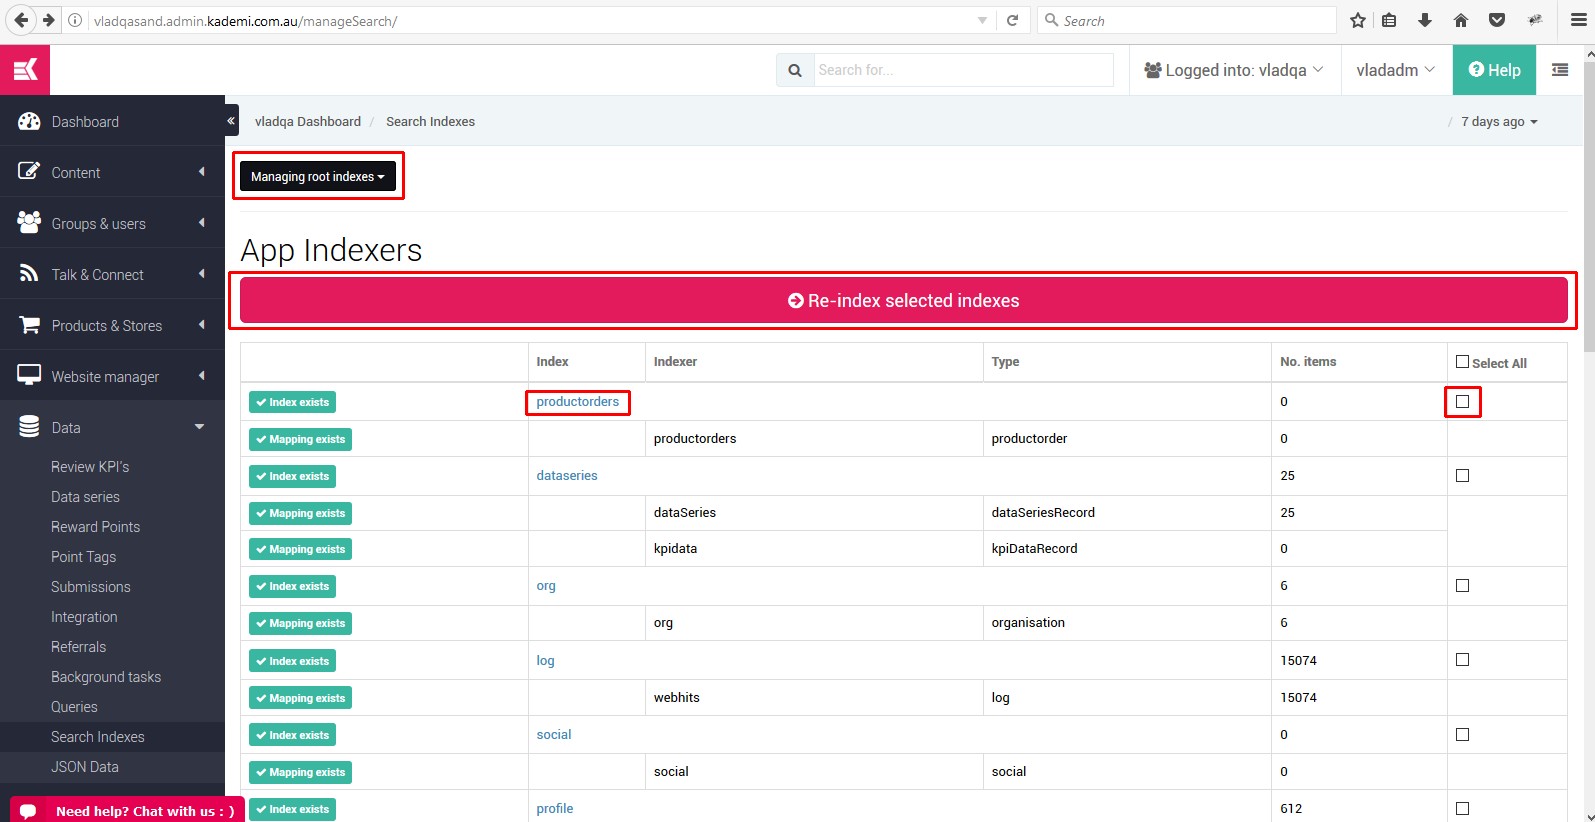1595x822 pixels.
Task: Open the Review KPI's menu item
Action: [90, 466]
